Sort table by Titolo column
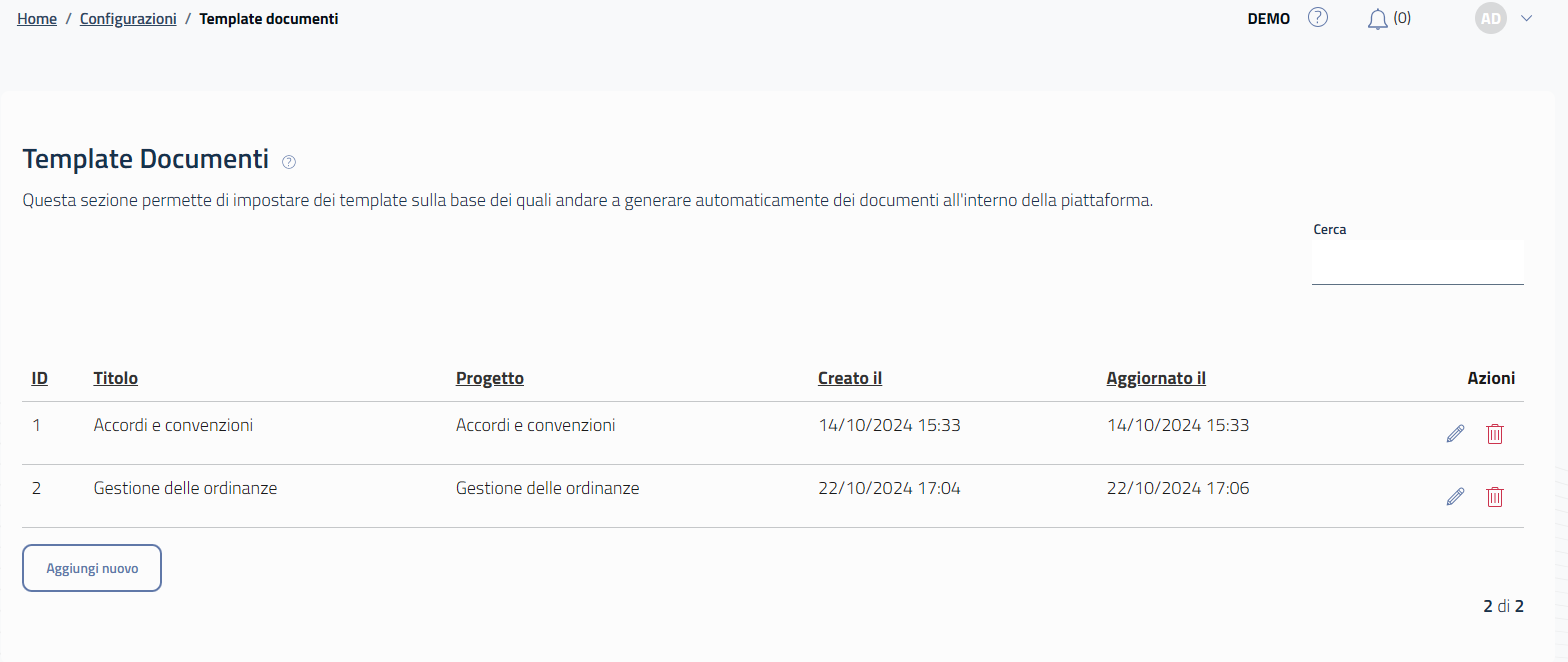This screenshot has width=1568, height=662. coord(116,378)
